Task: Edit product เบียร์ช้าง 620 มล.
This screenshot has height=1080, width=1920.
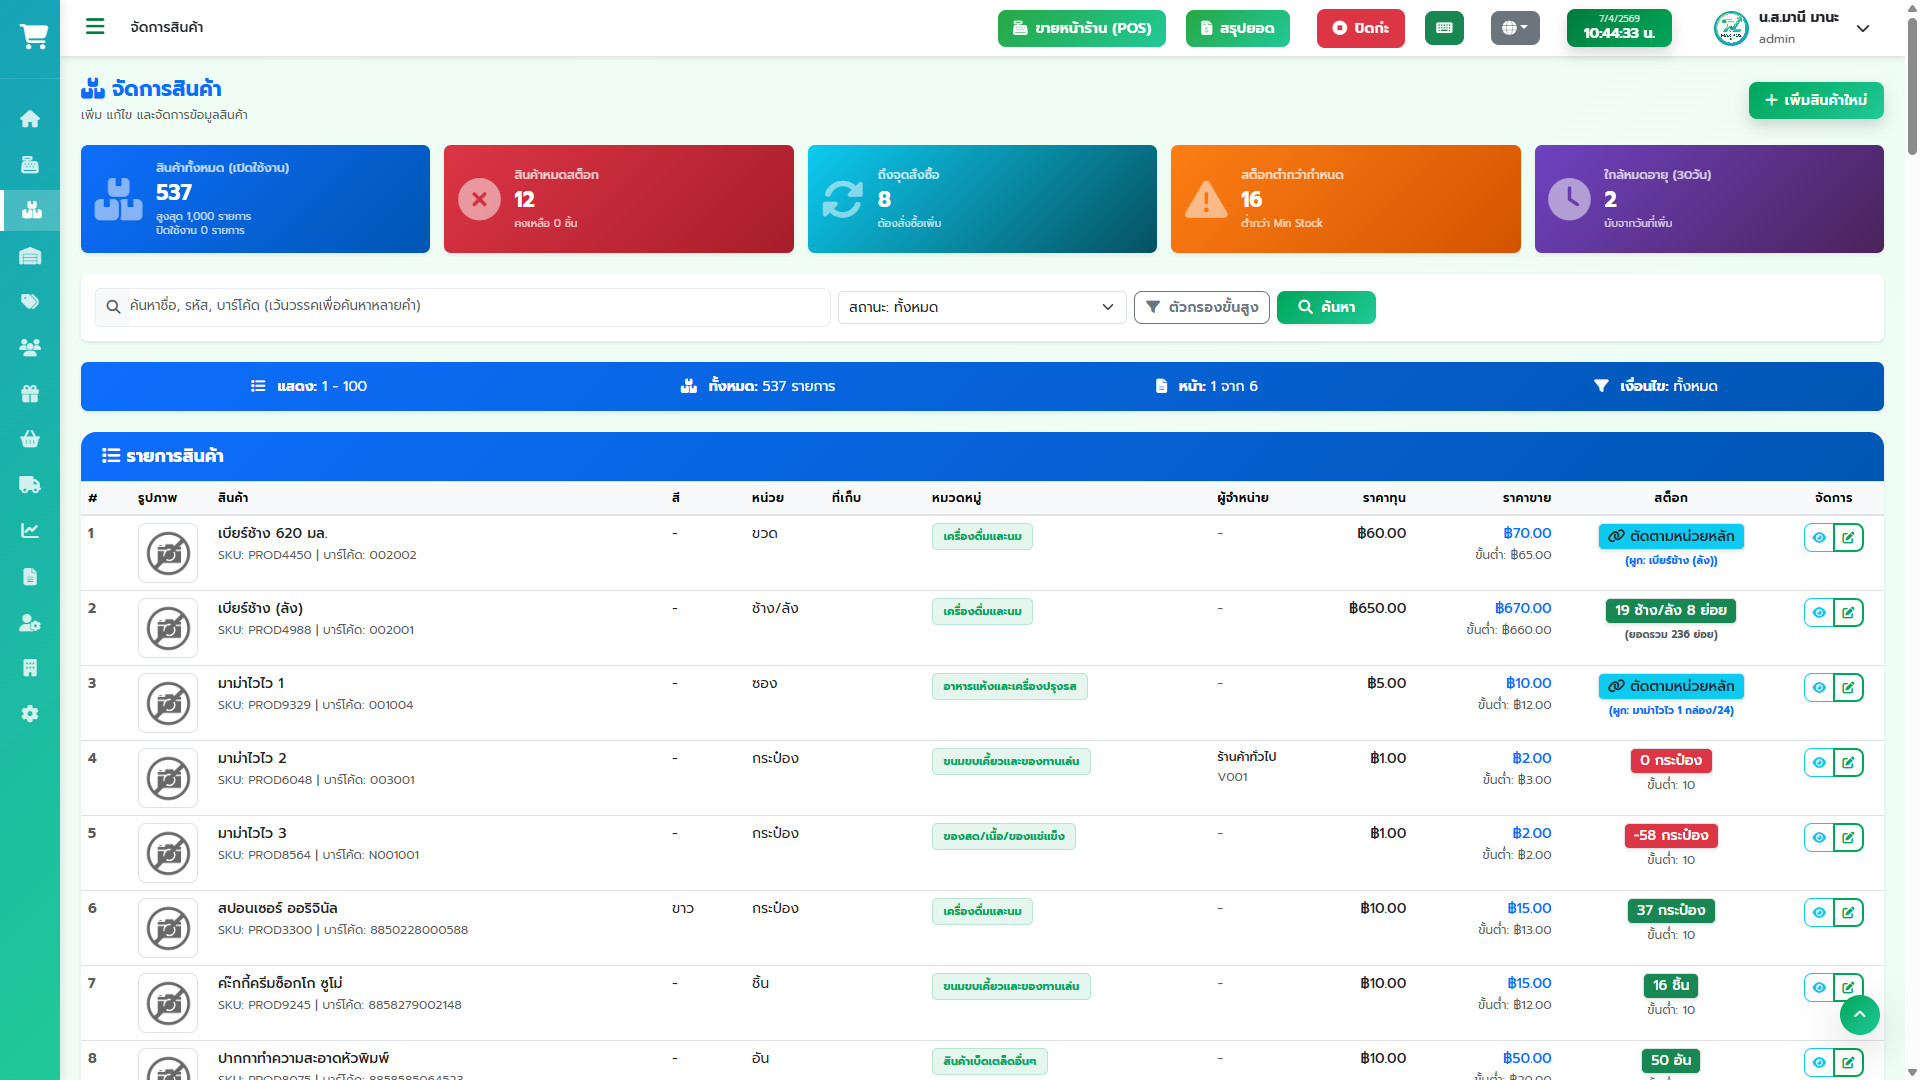Action: click(x=1848, y=538)
